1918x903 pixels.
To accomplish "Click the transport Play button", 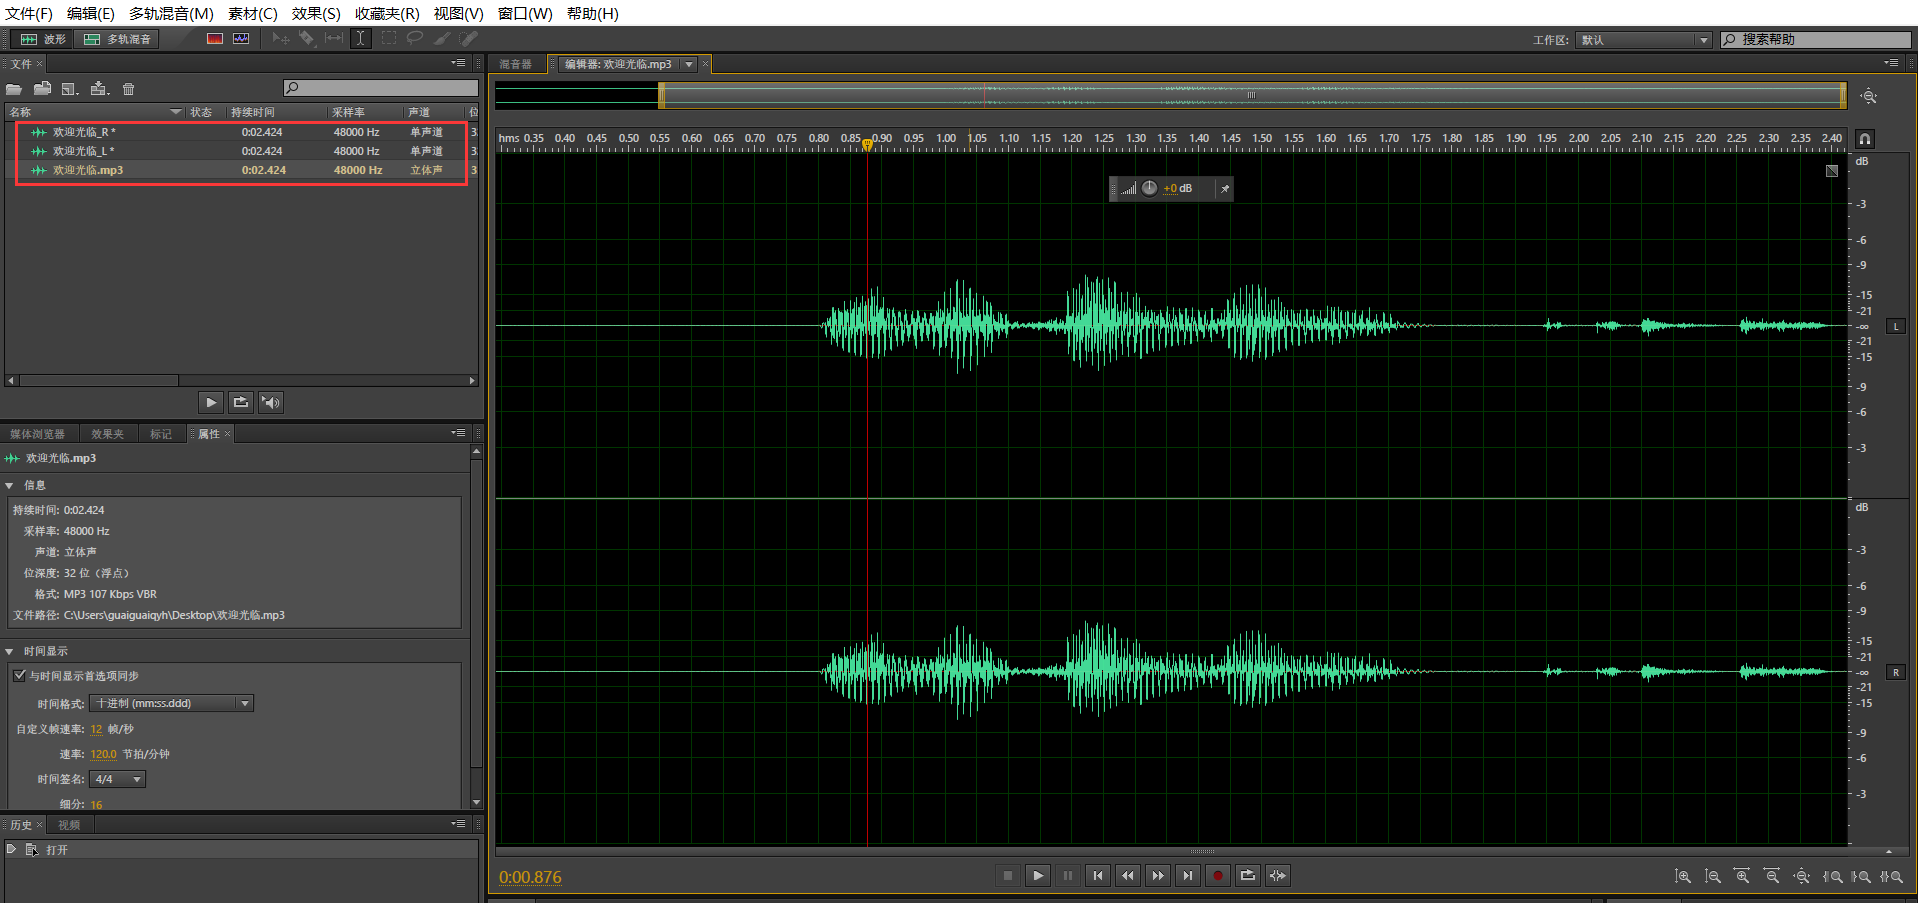I will (x=1038, y=876).
